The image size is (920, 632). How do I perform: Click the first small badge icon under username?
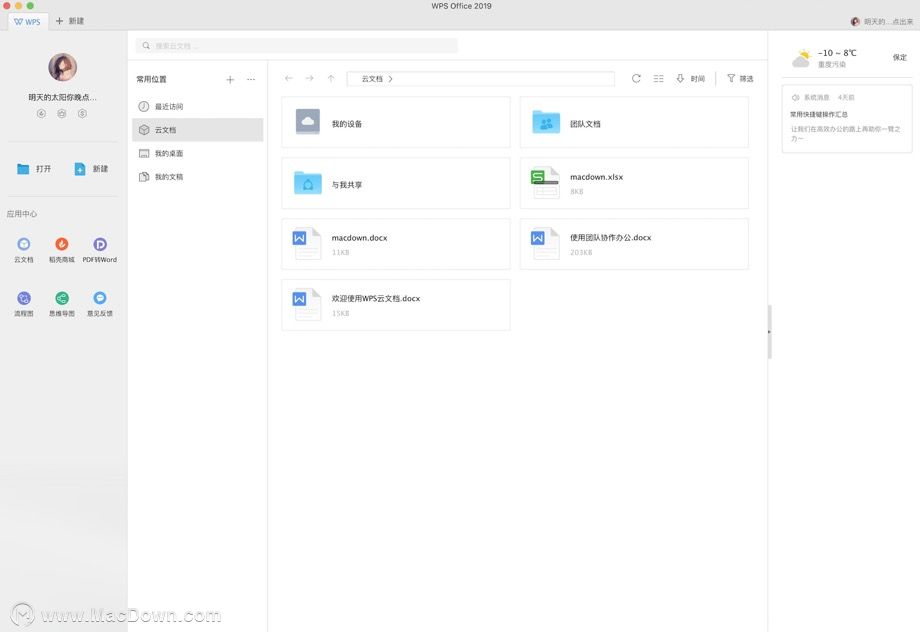tap(41, 113)
